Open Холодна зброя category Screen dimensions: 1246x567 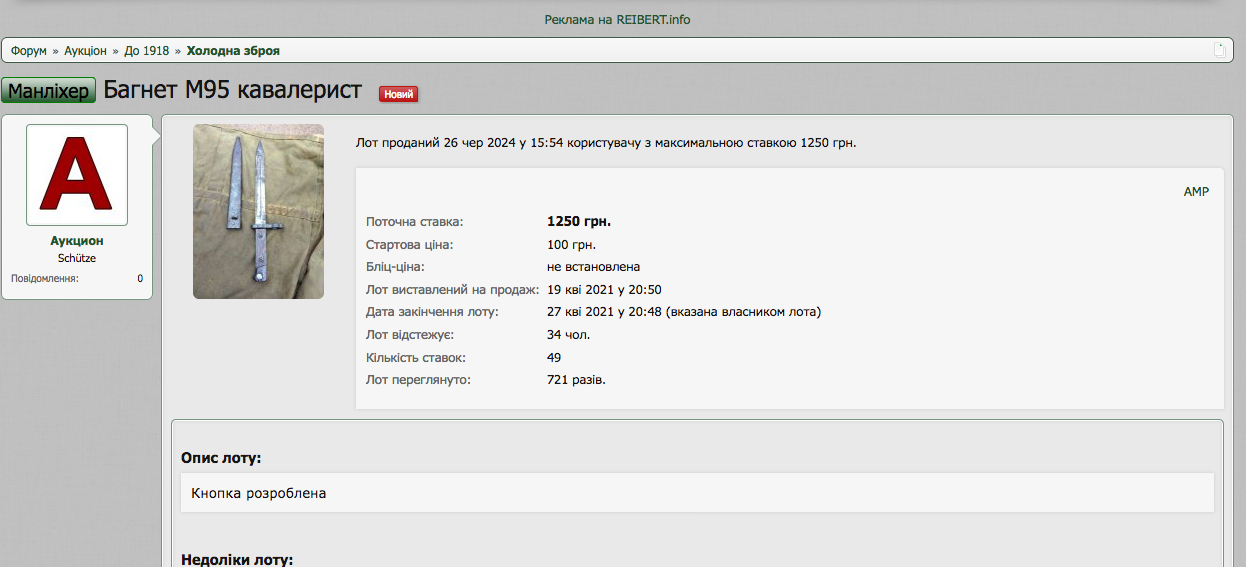tap(233, 50)
